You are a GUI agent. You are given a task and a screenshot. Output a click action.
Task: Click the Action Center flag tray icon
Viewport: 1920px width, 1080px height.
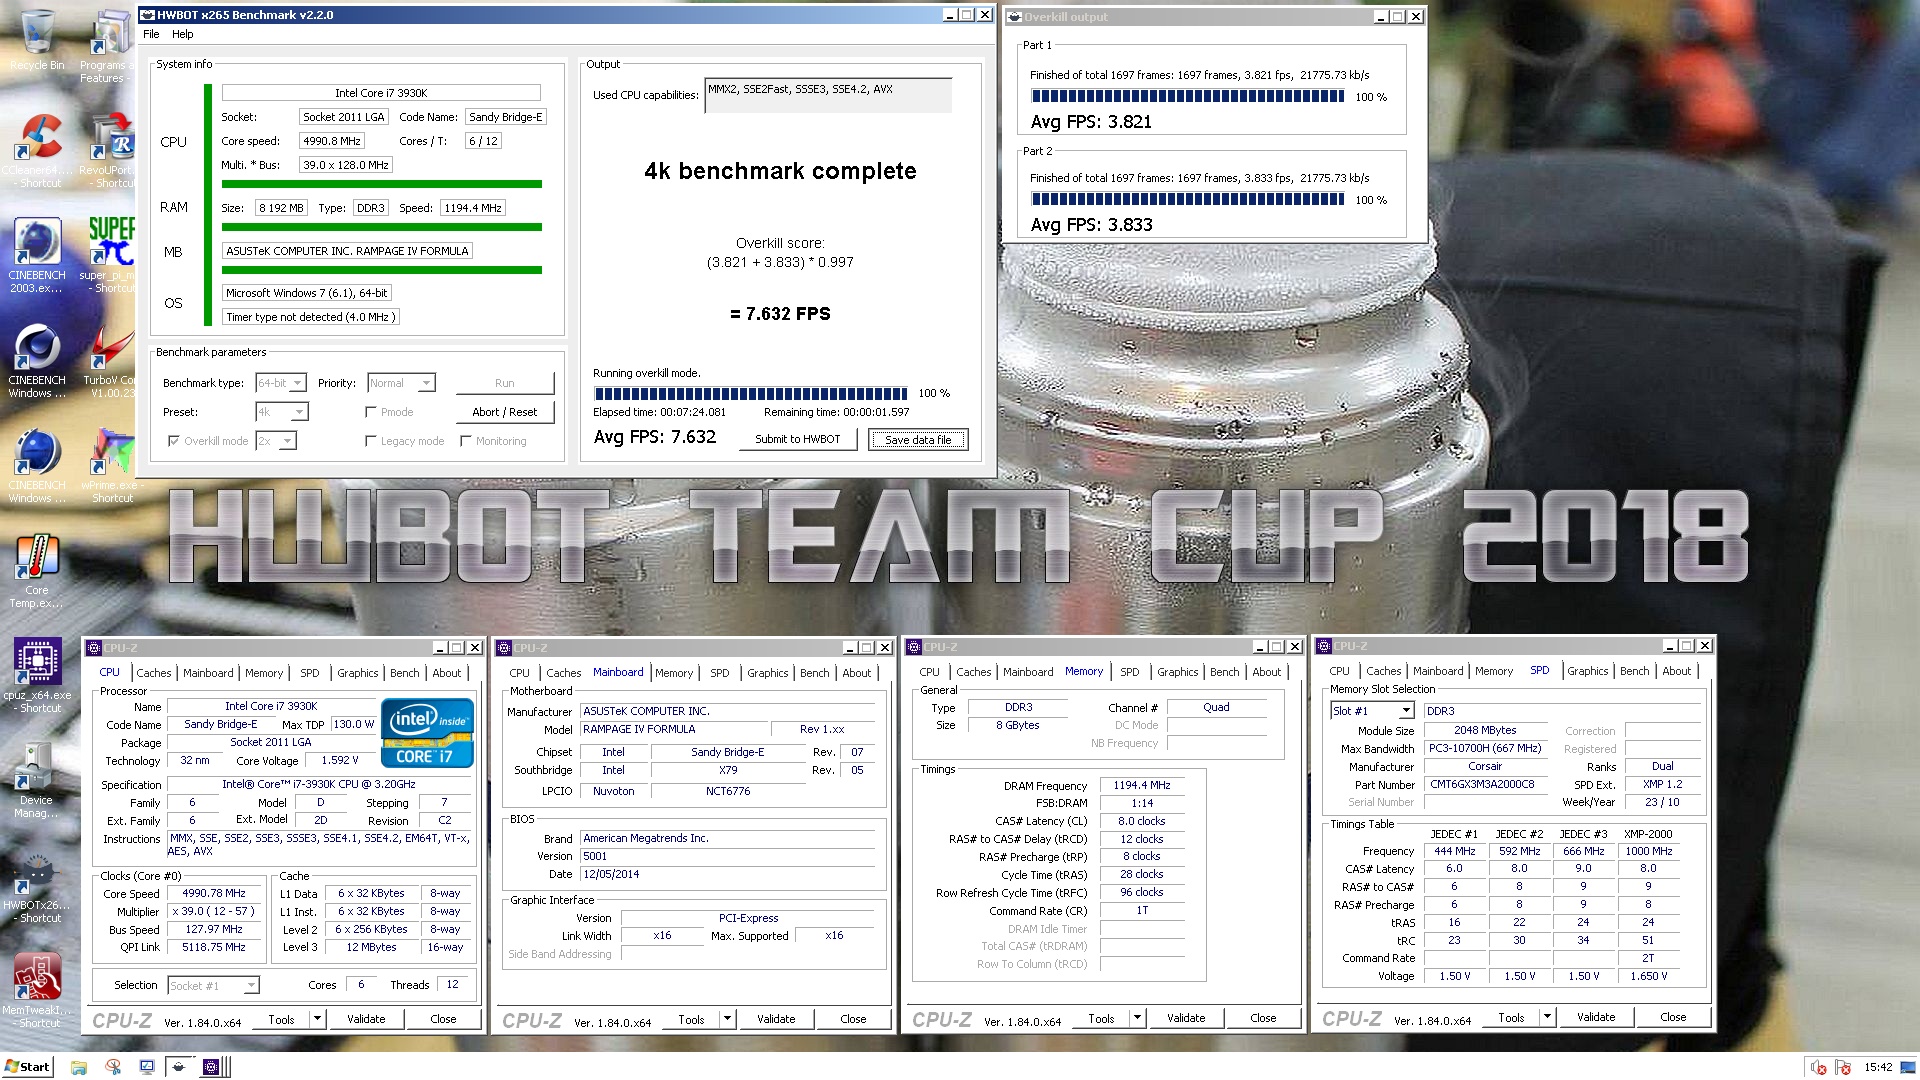coord(1842,1068)
